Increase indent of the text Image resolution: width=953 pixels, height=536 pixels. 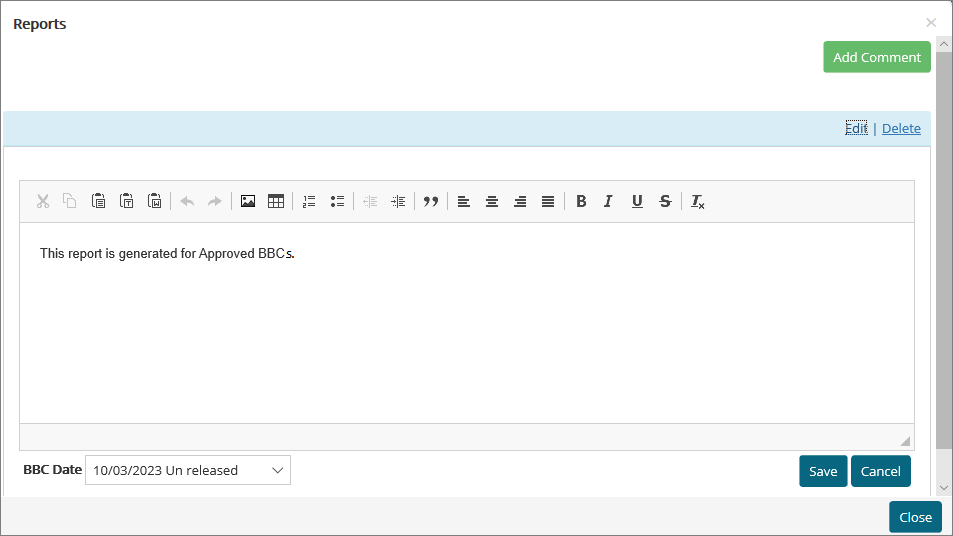pos(398,201)
